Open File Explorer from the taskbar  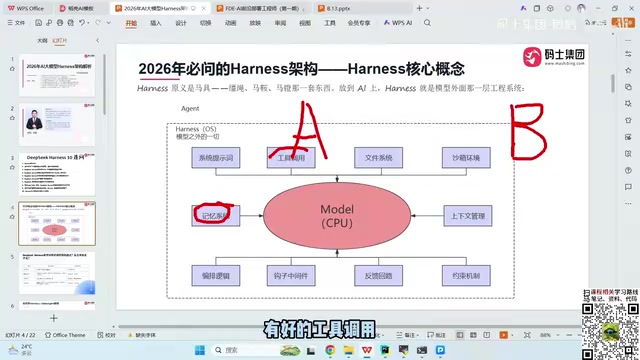[349, 350]
